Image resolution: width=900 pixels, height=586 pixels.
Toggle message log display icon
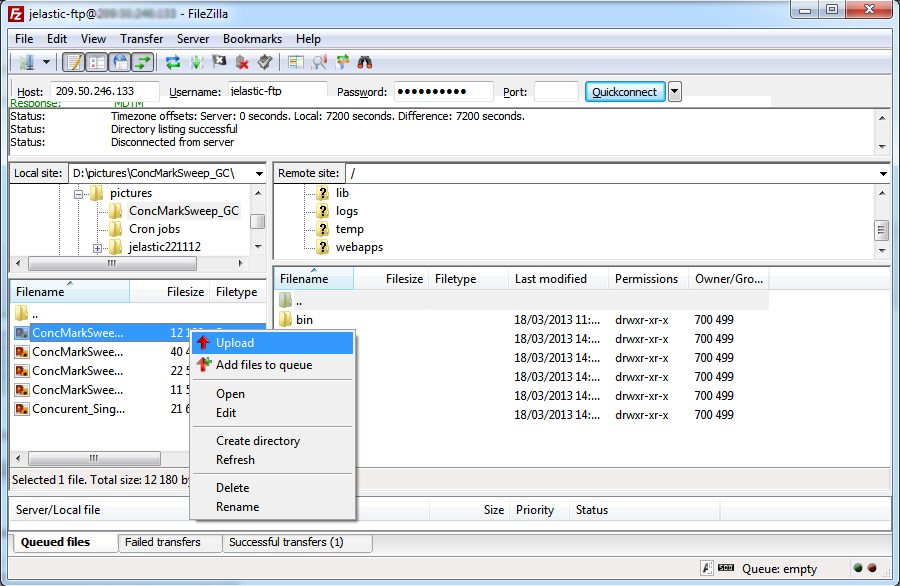73,62
